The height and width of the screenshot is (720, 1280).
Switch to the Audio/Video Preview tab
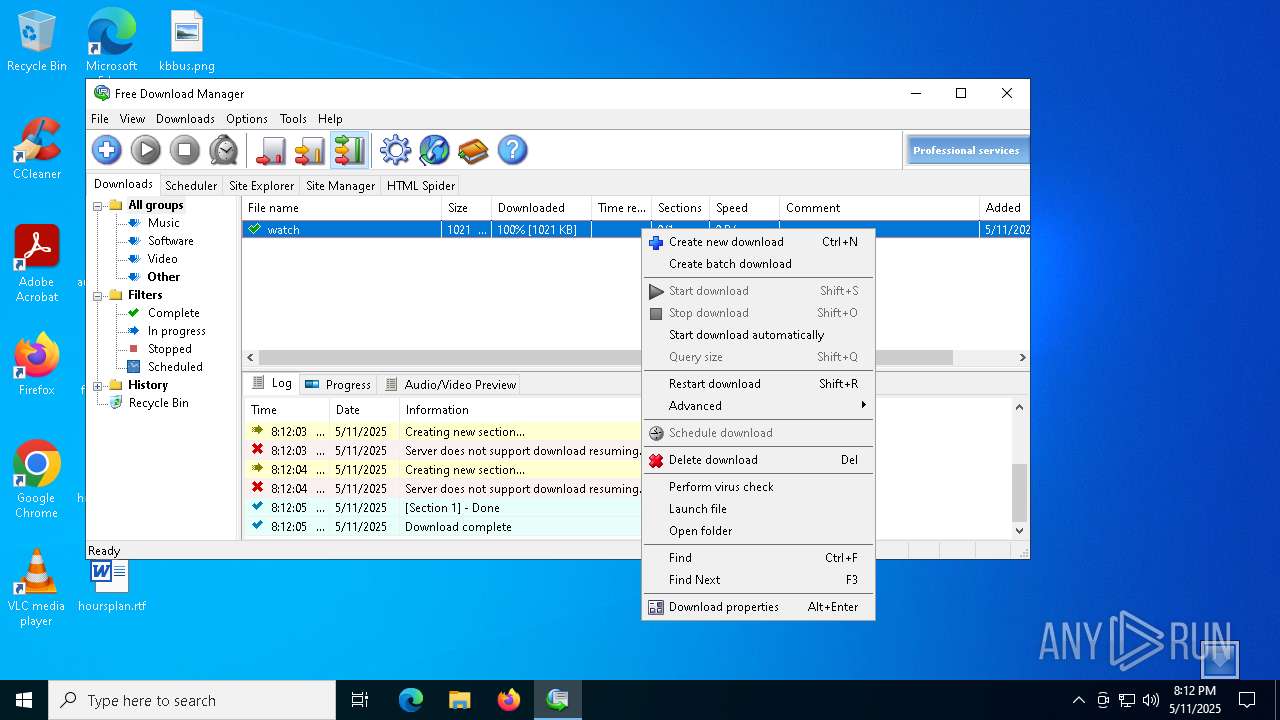(x=450, y=384)
